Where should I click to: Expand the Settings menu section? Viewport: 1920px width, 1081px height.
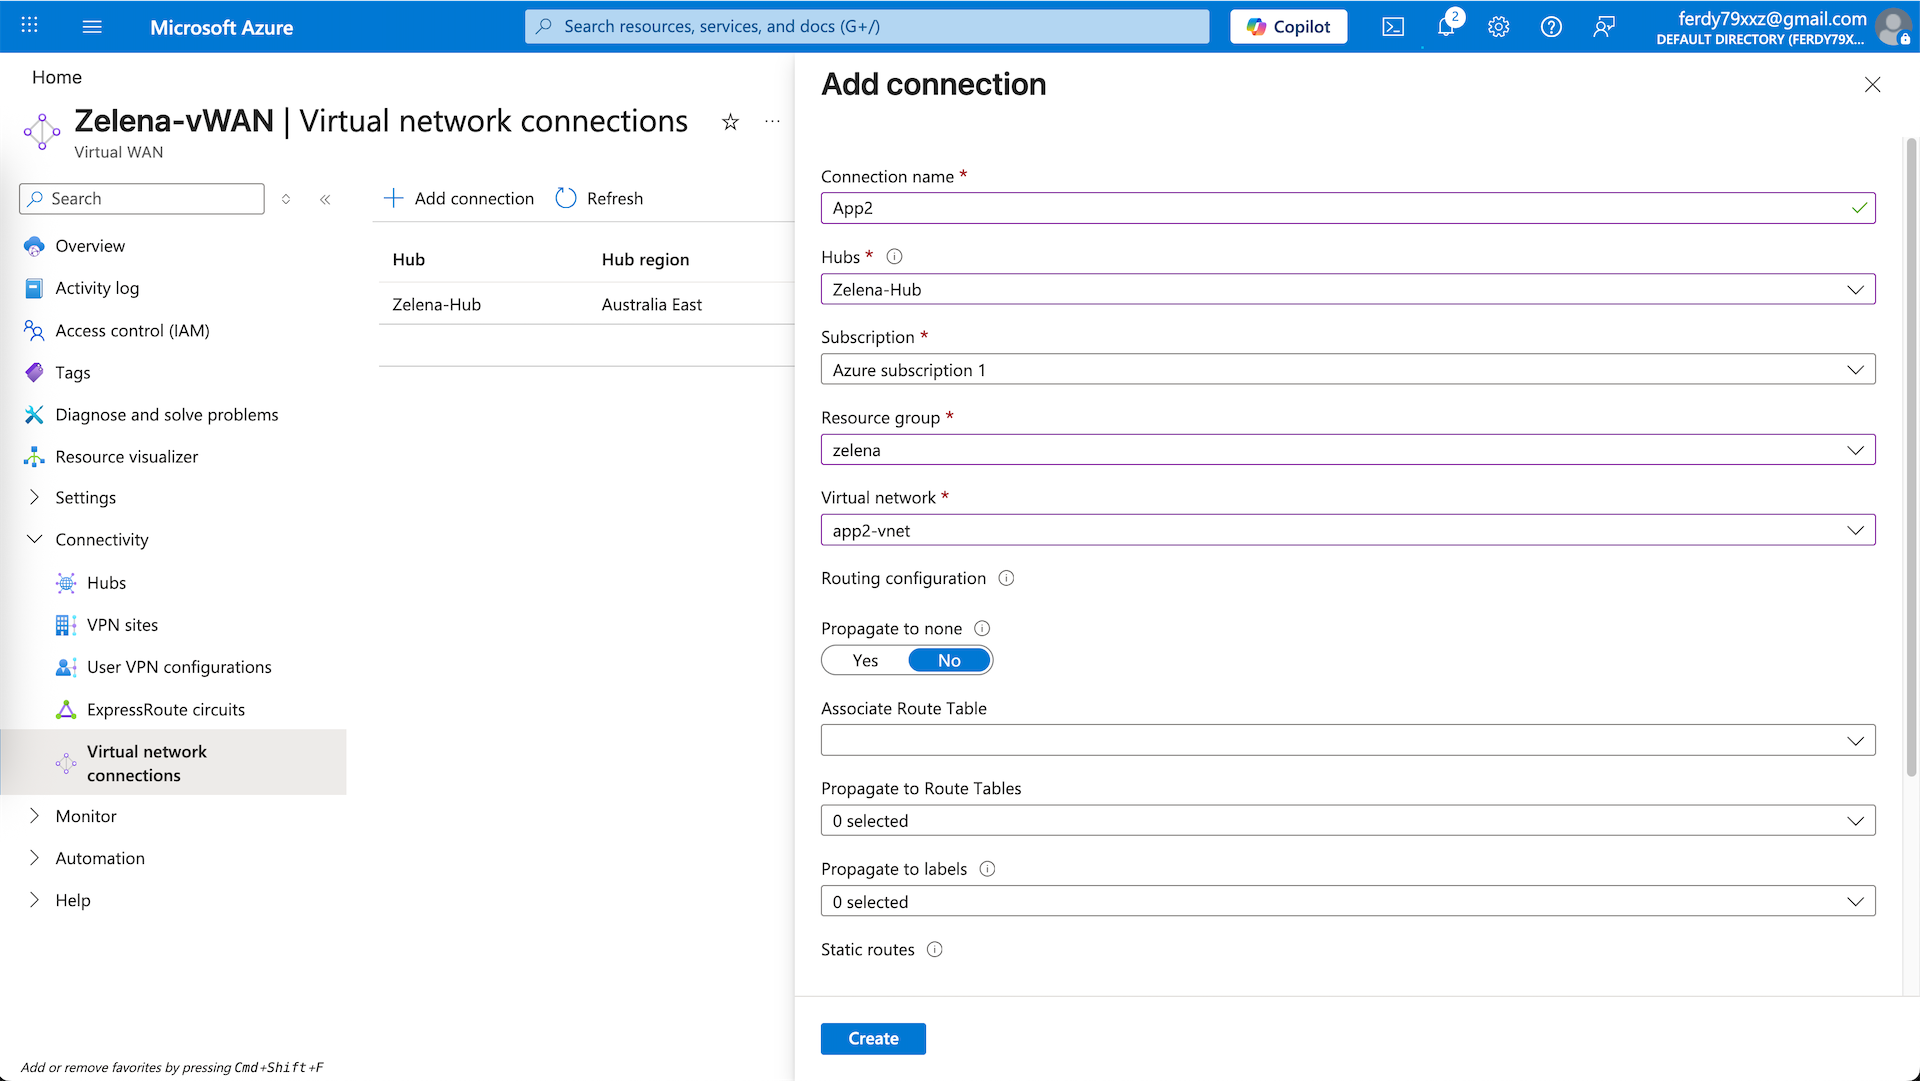coord(85,497)
